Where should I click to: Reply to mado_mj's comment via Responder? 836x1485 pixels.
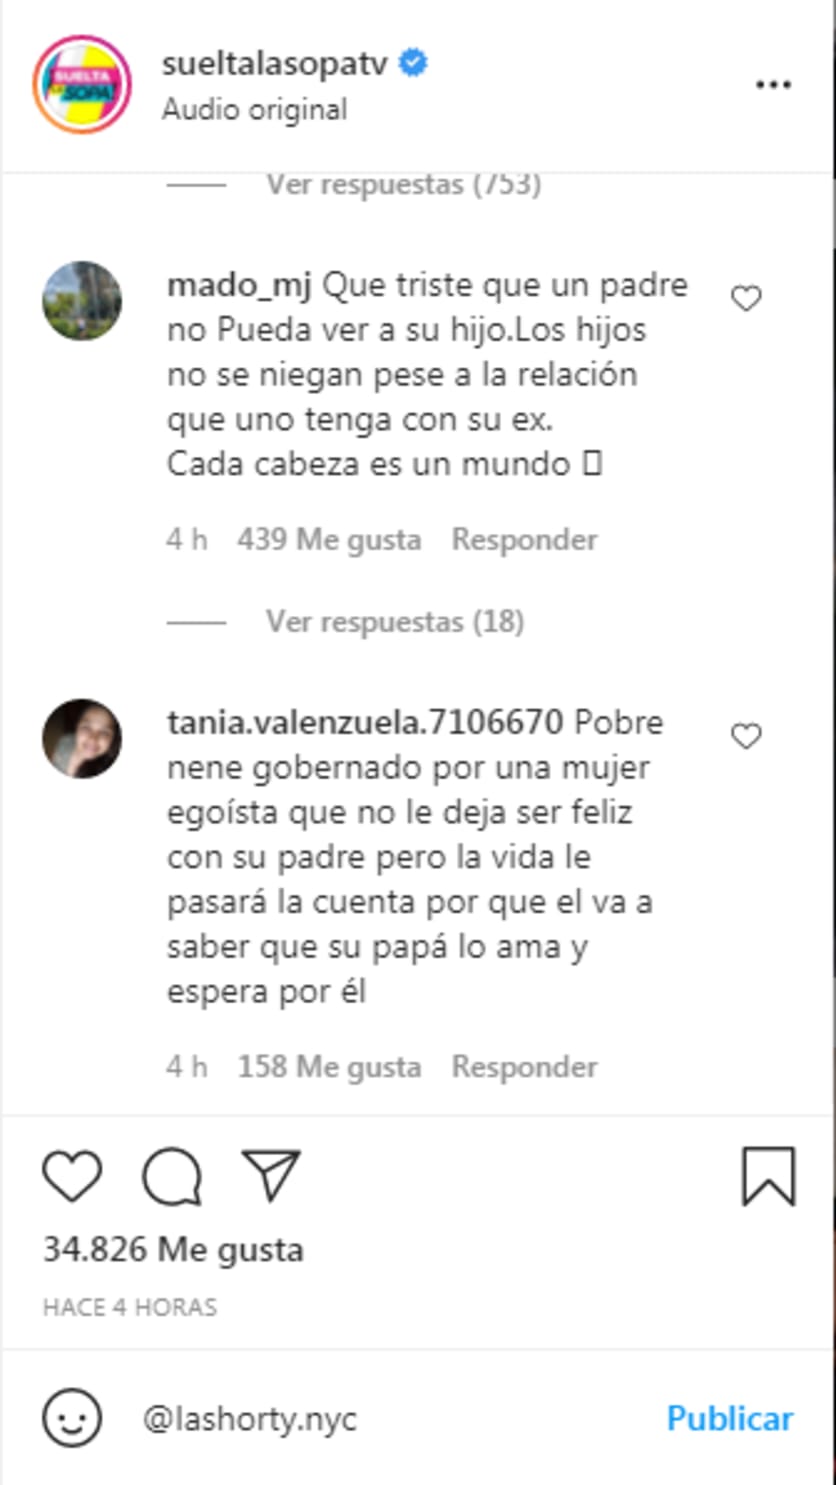coord(524,540)
